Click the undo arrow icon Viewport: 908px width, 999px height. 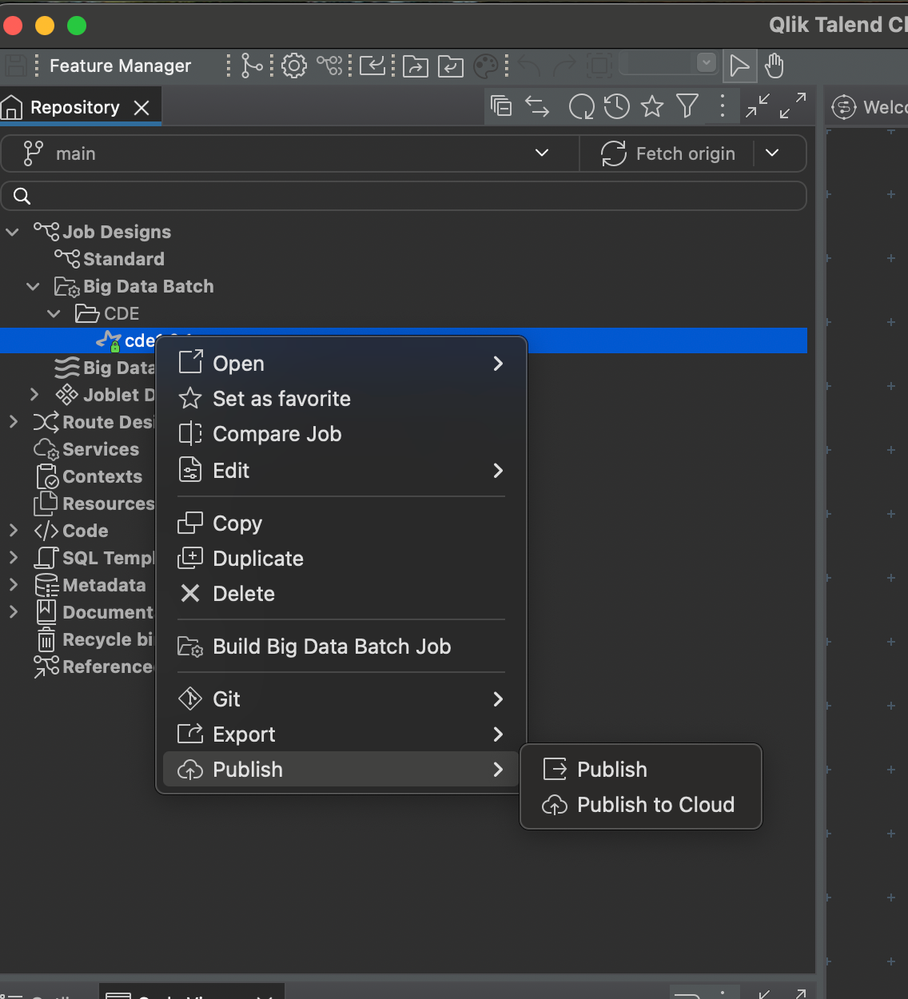tap(529, 66)
